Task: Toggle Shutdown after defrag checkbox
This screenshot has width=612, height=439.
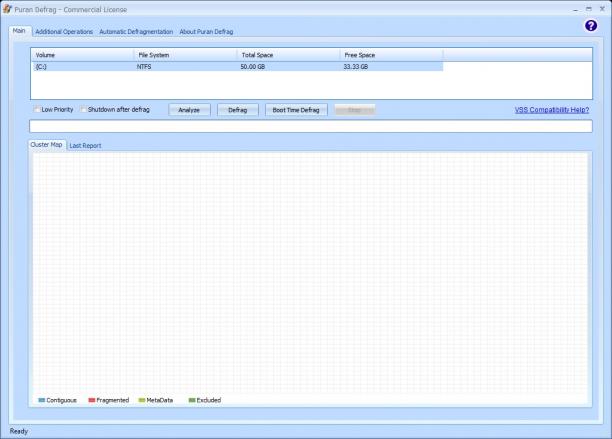Action: (x=84, y=109)
